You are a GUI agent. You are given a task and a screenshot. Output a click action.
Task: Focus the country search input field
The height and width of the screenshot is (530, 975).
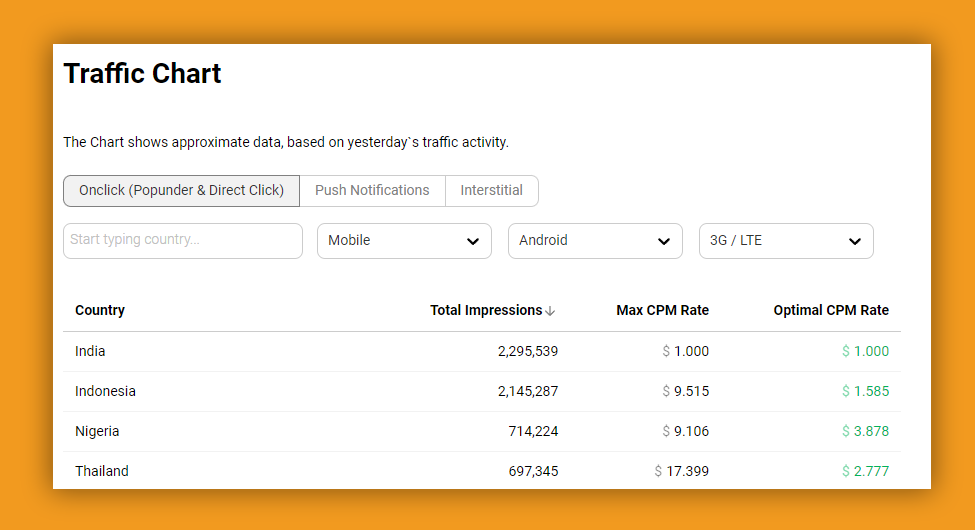pos(182,241)
